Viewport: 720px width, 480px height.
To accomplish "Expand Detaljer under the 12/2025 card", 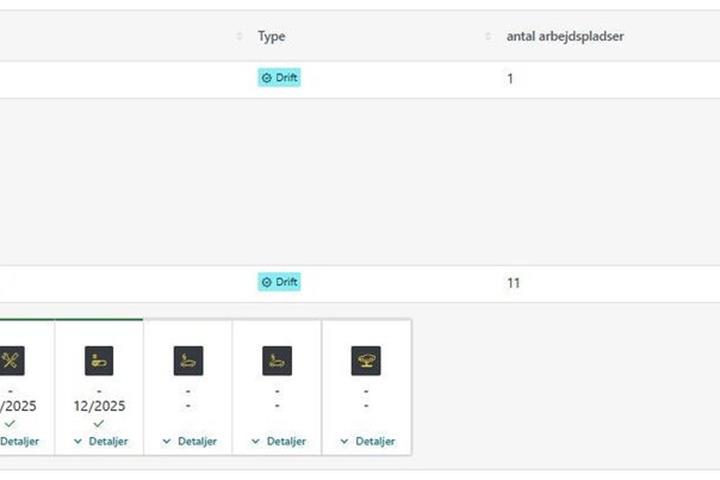I will [101, 441].
